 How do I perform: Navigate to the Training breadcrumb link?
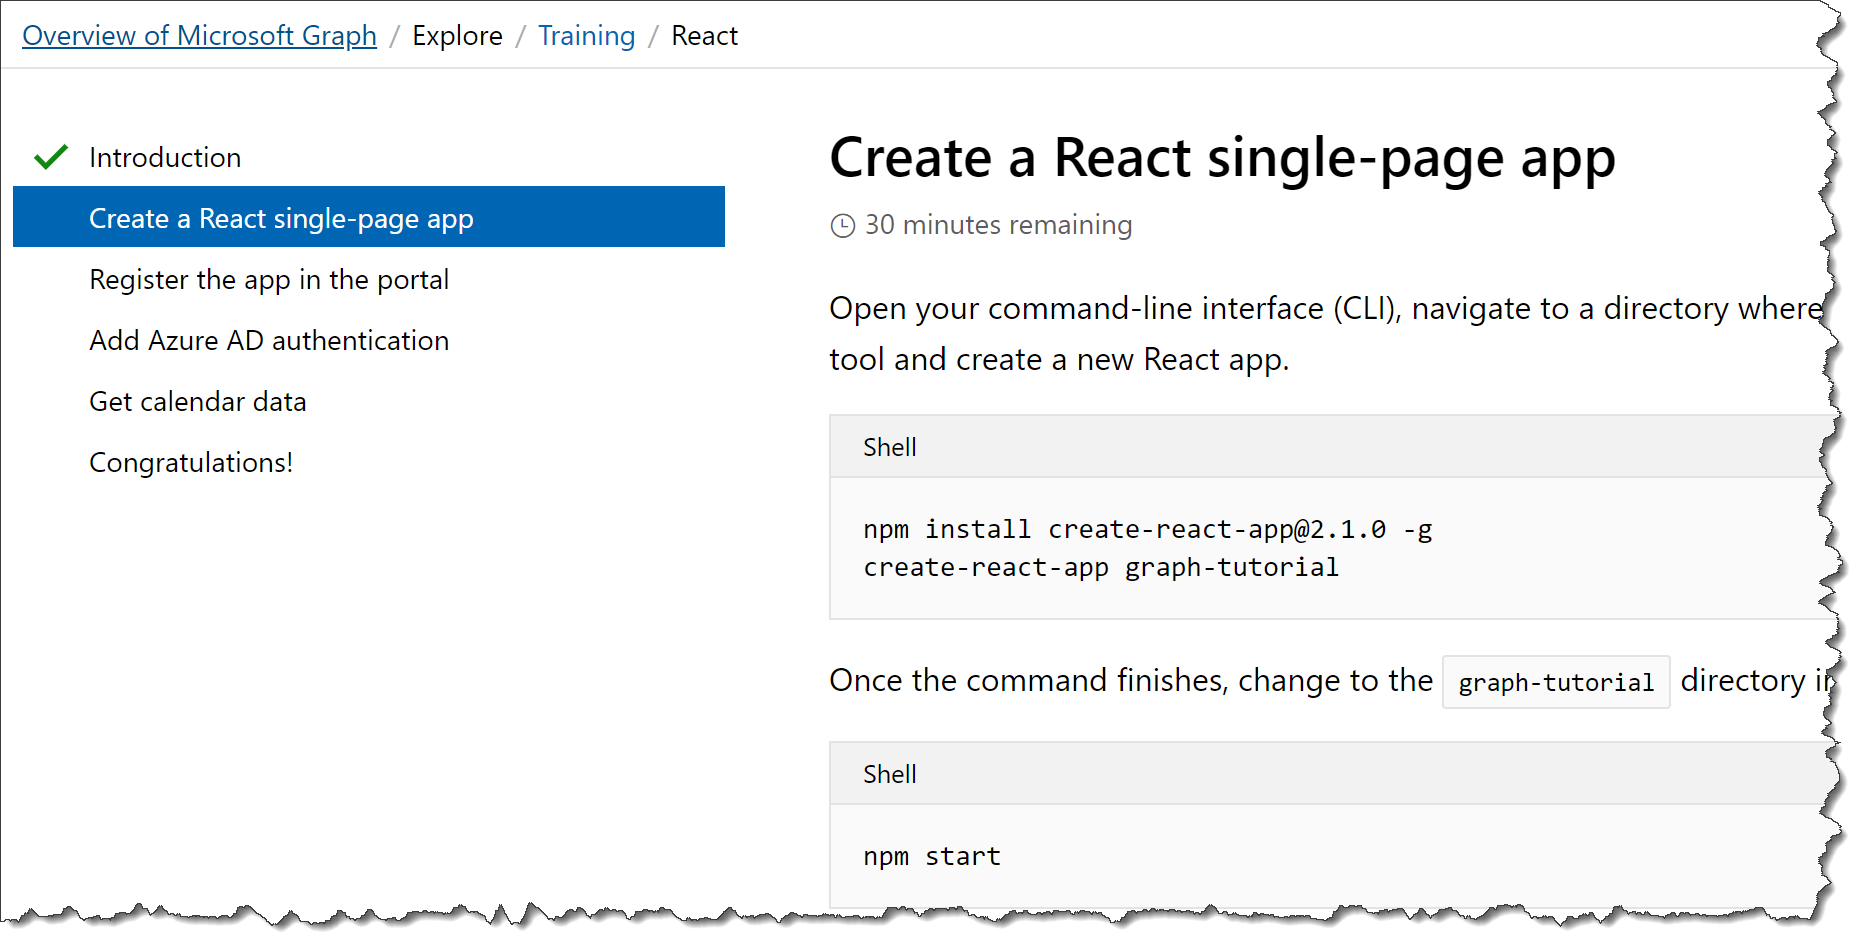(x=586, y=35)
